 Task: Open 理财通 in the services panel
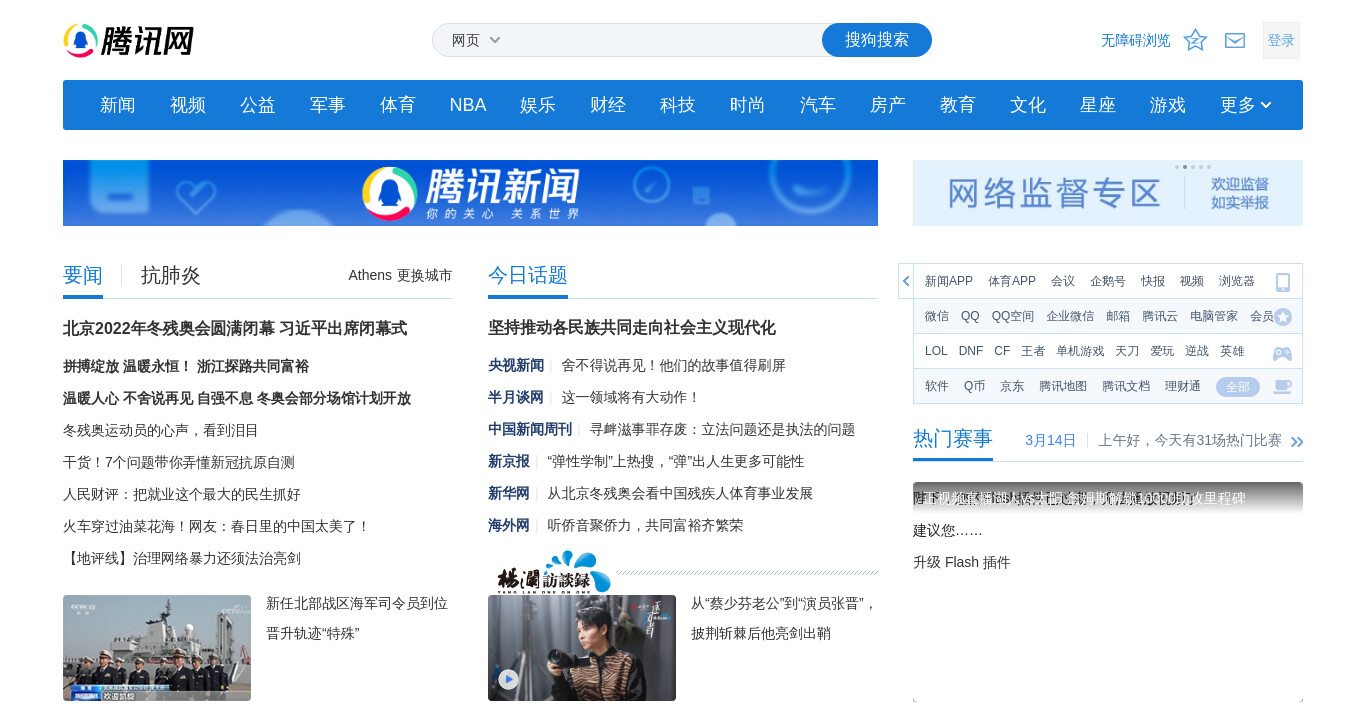click(x=1183, y=386)
